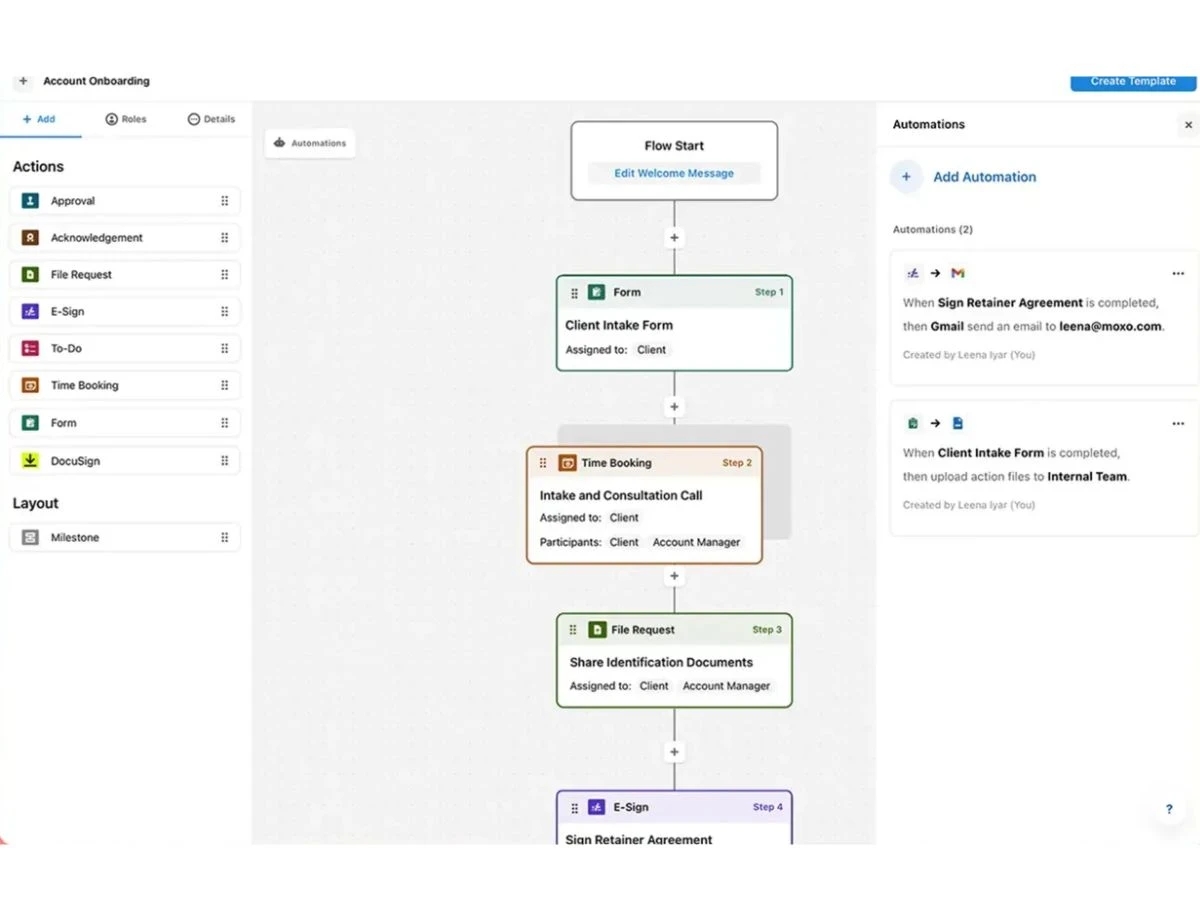Click the Automations button on canvas
Image resolution: width=1200 pixels, height=900 pixels.
coord(310,143)
